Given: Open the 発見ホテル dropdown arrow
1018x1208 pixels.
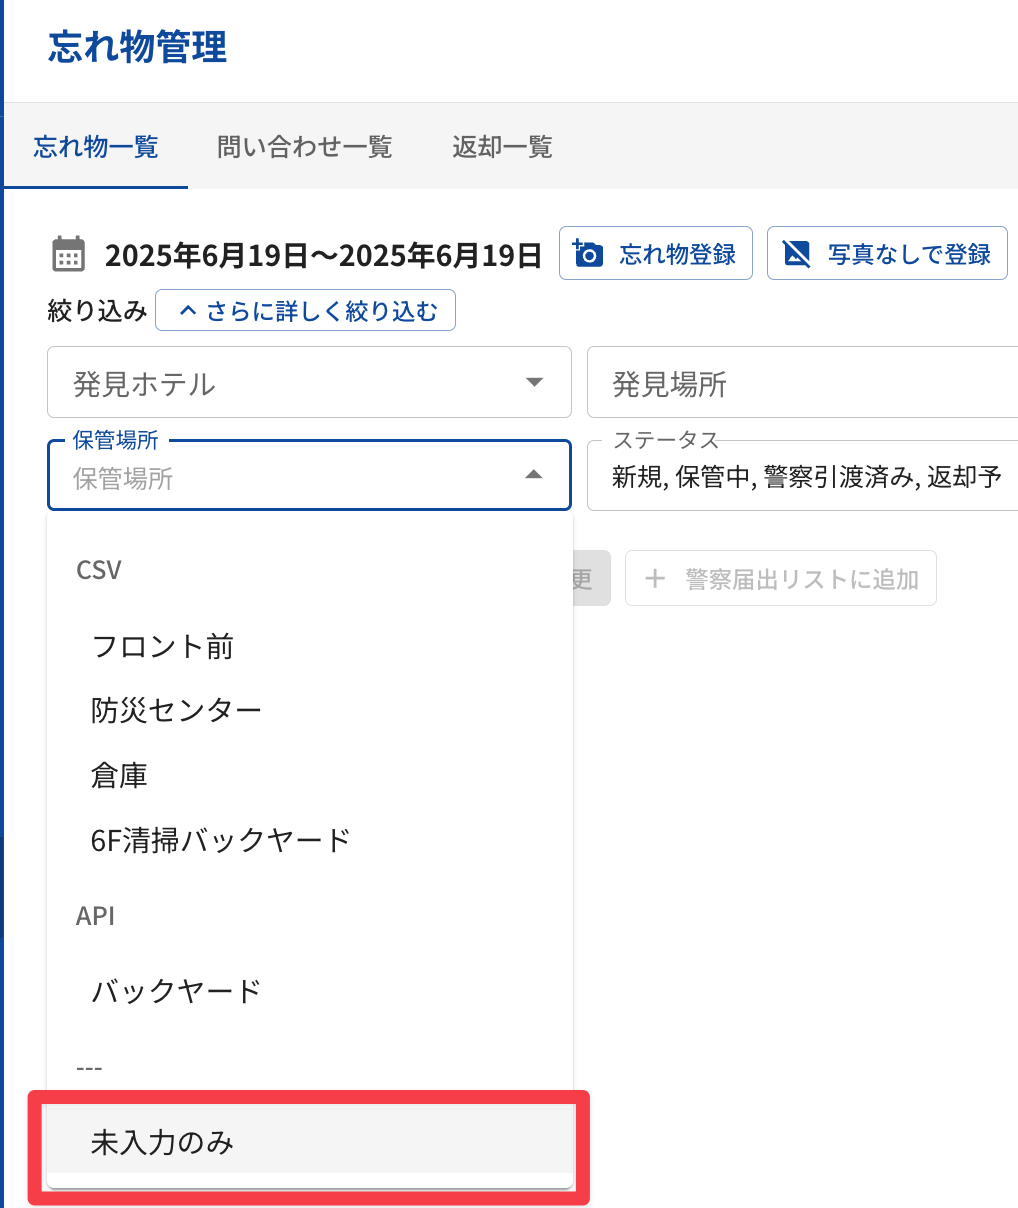Looking at the screenshot, I should coord(534,382).
